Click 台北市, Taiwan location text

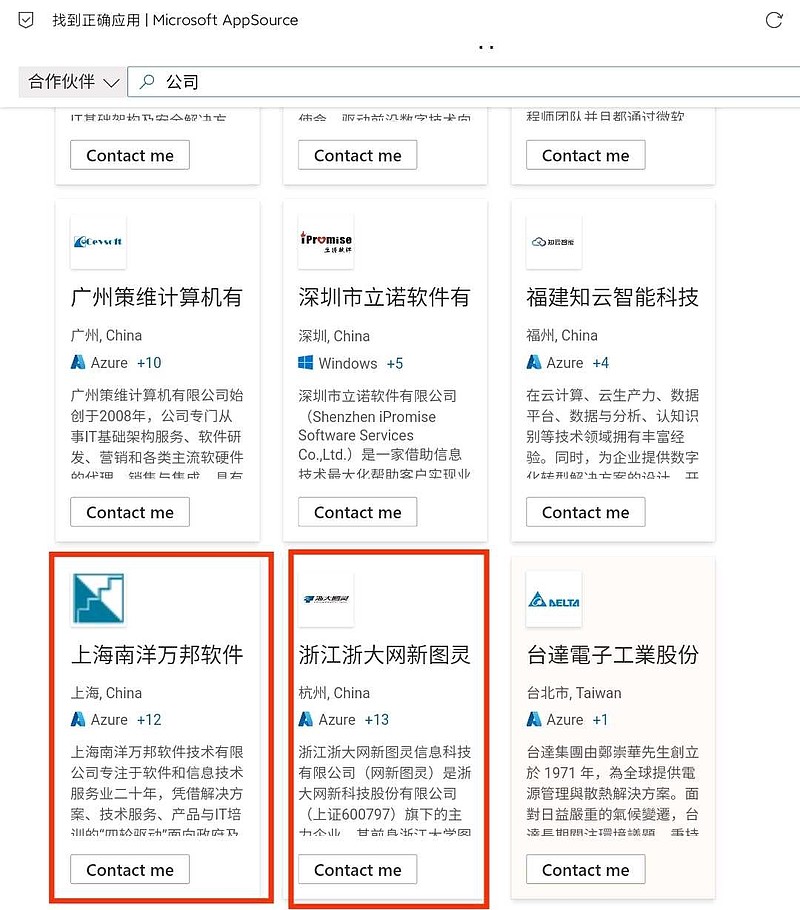click(574, 693)
